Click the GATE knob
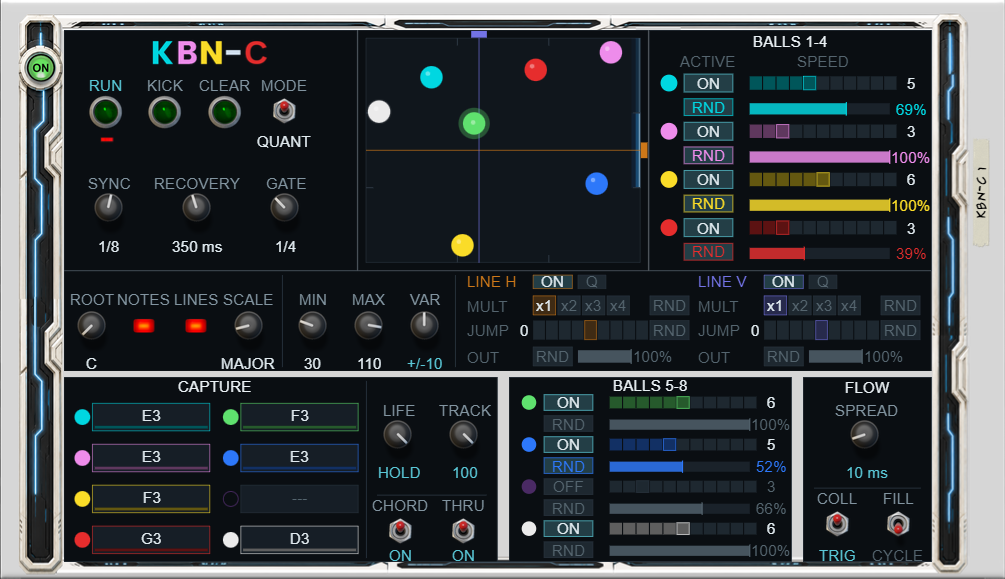The height and width of the screenshot is (579, 1005). 285,208
